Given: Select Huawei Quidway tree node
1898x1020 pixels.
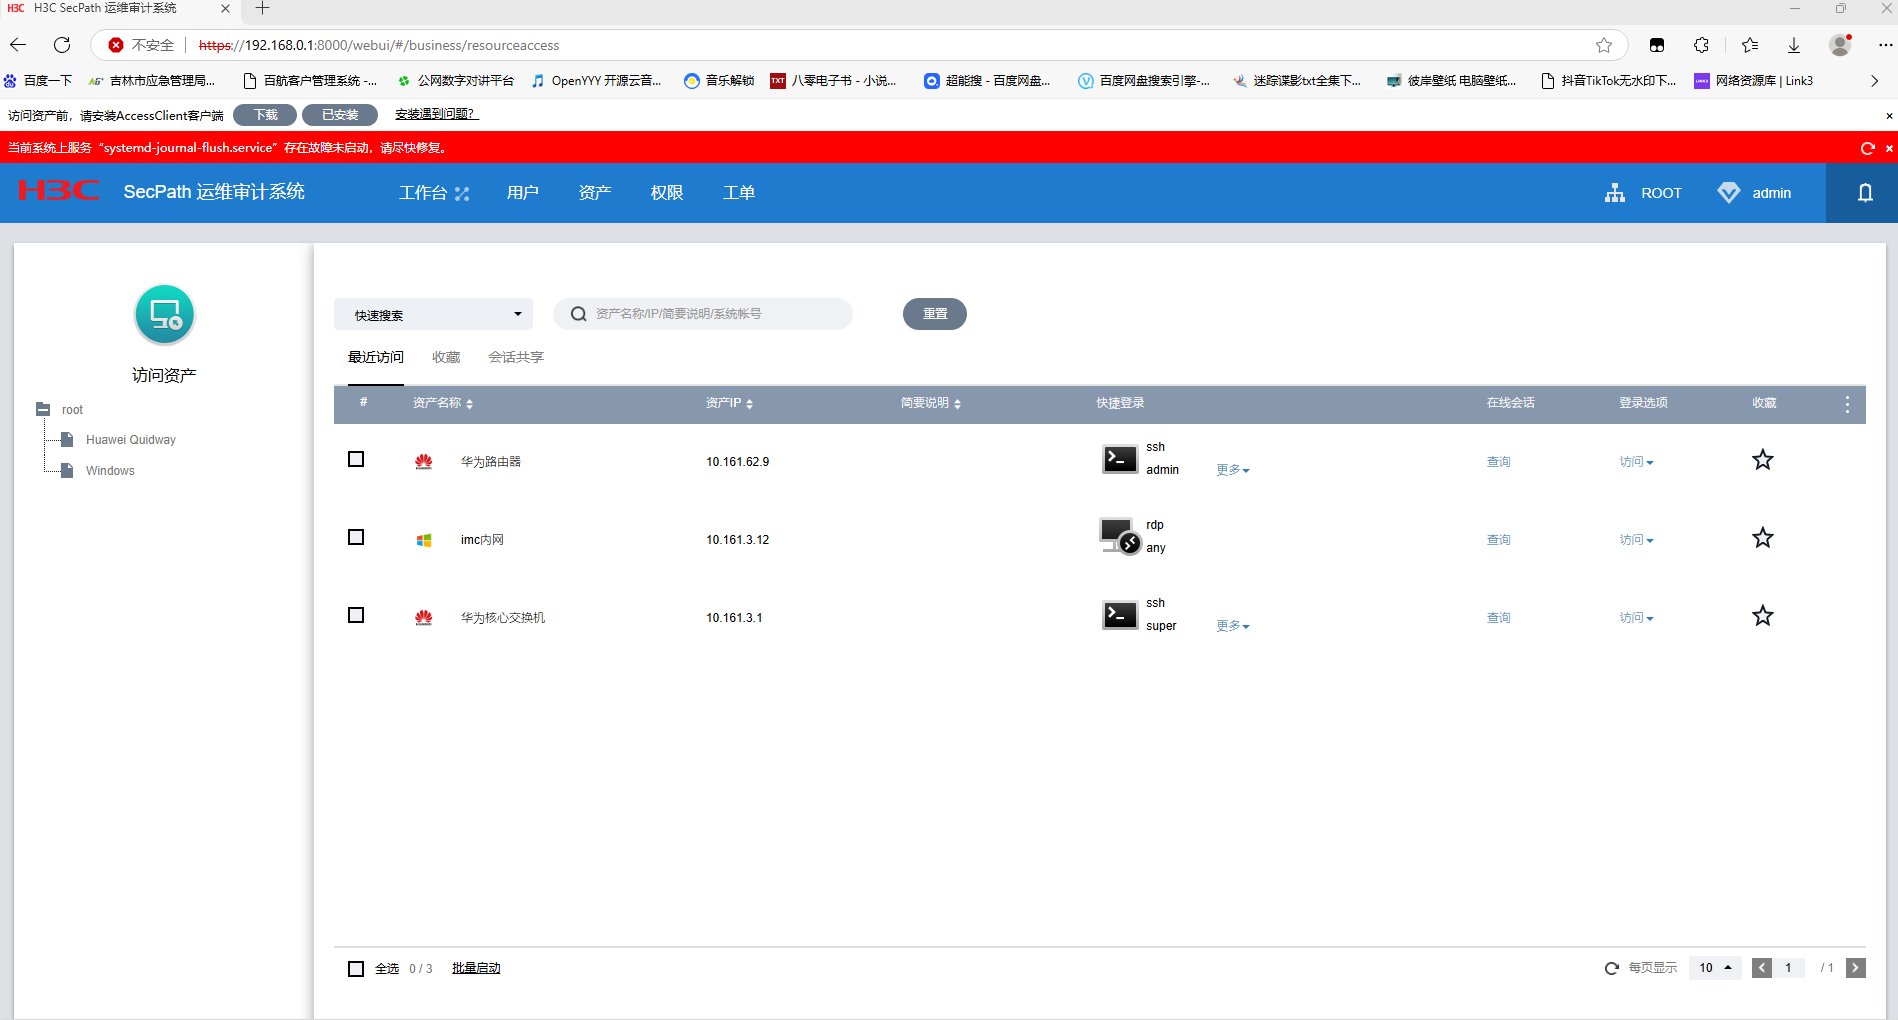Looking at the screenshot, I should [x=131, y=440].
